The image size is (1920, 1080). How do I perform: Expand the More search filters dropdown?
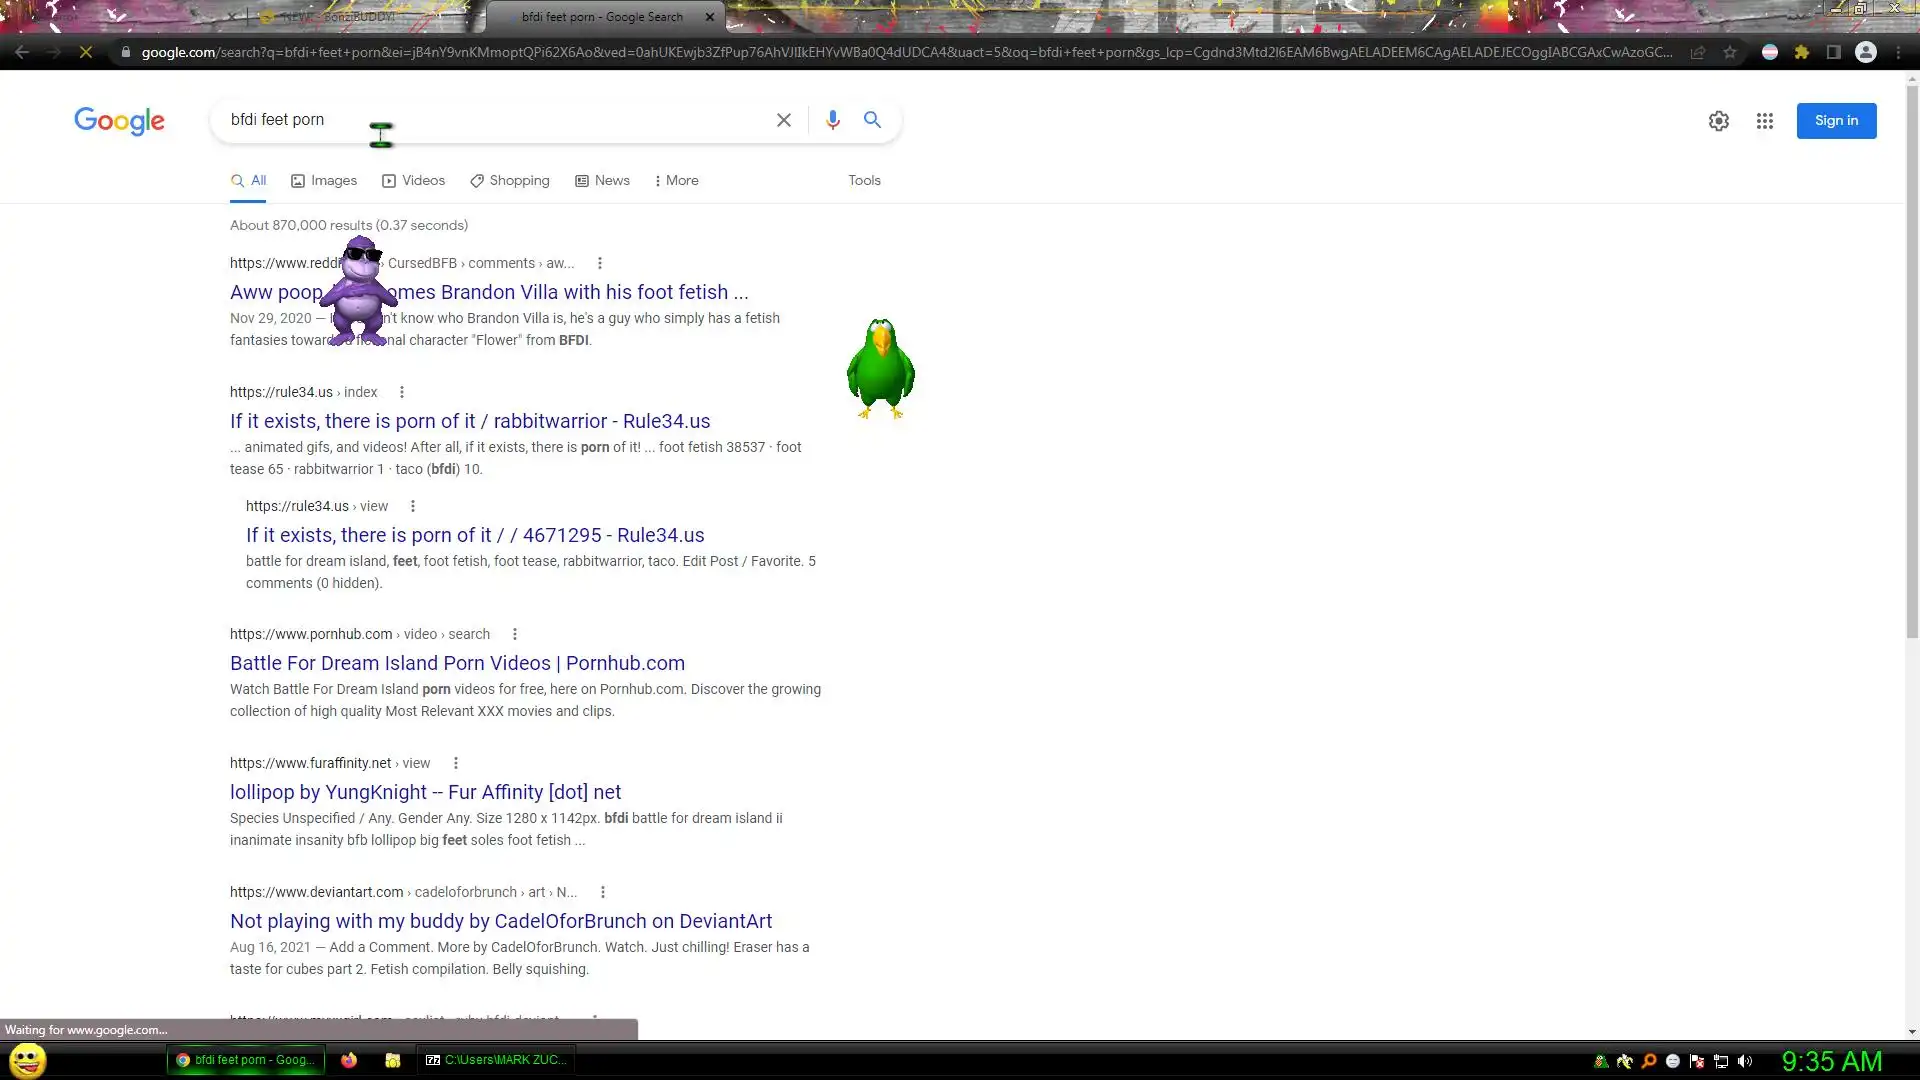point(676,181)
